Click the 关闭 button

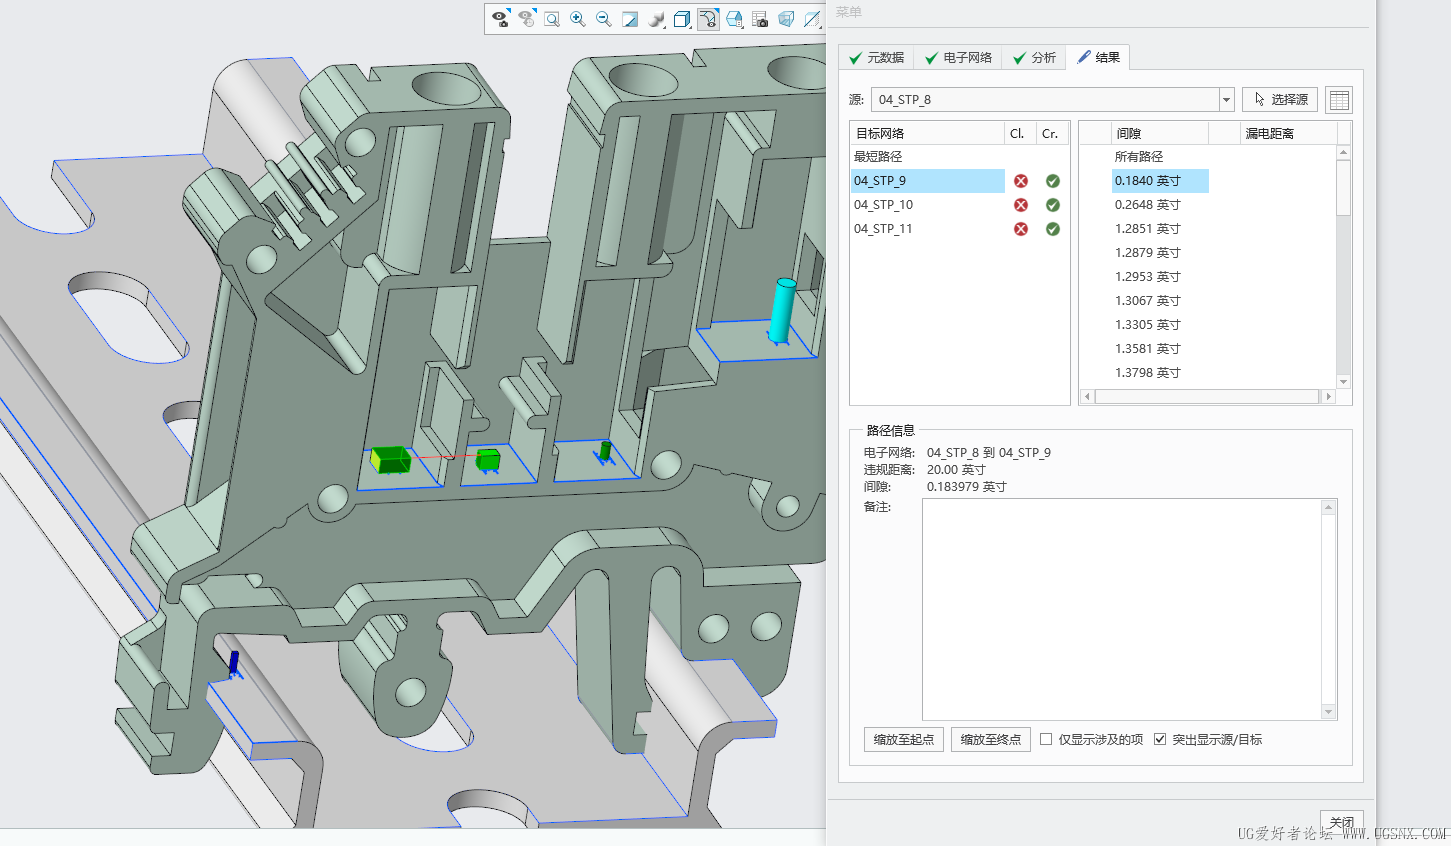(x=1341, y=823)
